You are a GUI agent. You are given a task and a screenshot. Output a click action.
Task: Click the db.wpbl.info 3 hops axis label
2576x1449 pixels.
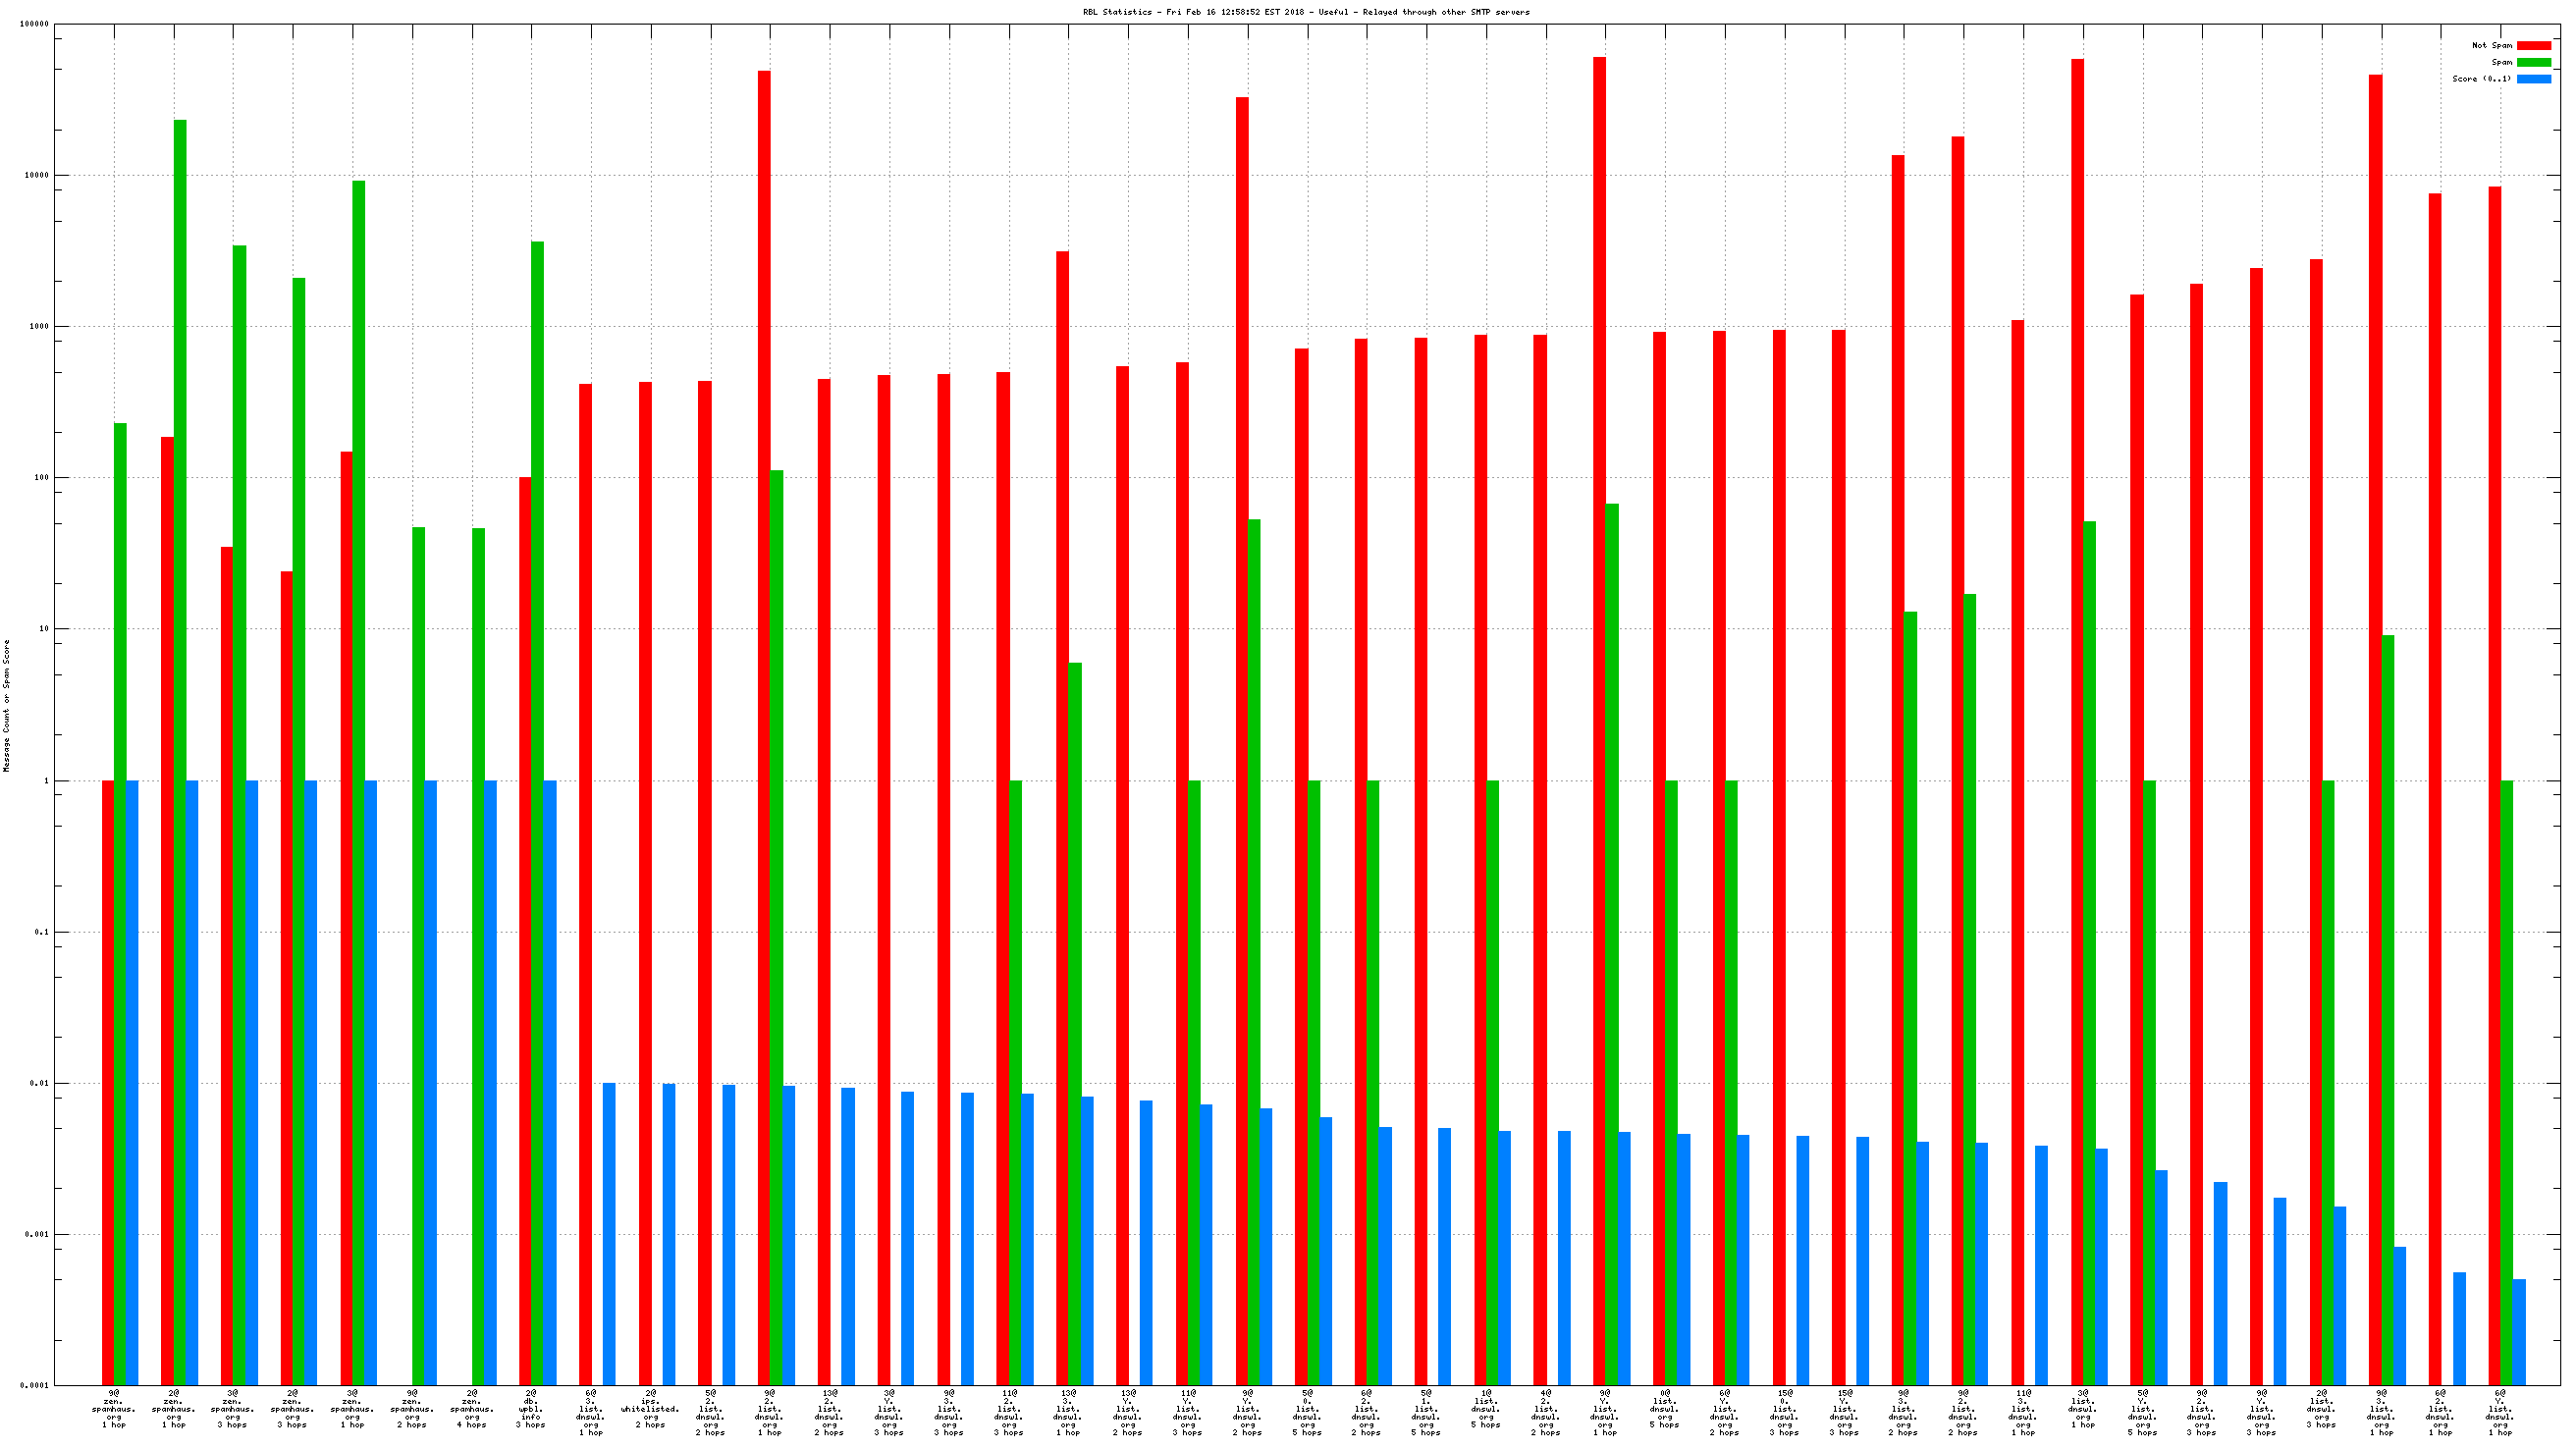[531, 1409]
